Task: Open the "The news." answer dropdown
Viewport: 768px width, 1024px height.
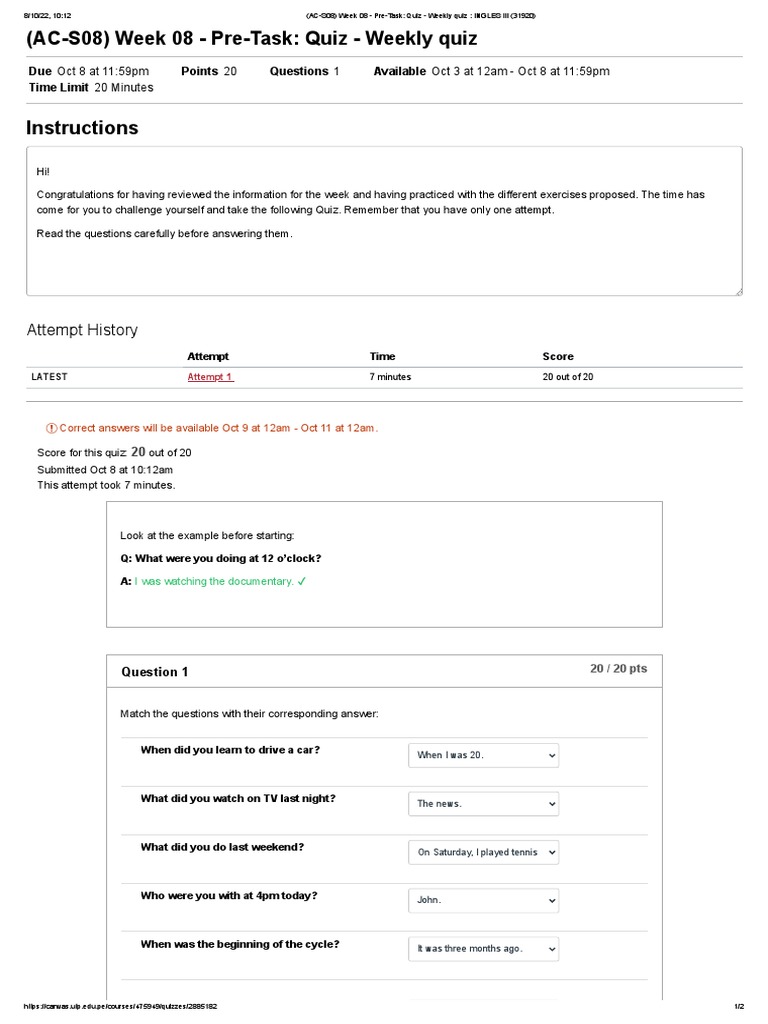Action: click(x=483, y=804)
